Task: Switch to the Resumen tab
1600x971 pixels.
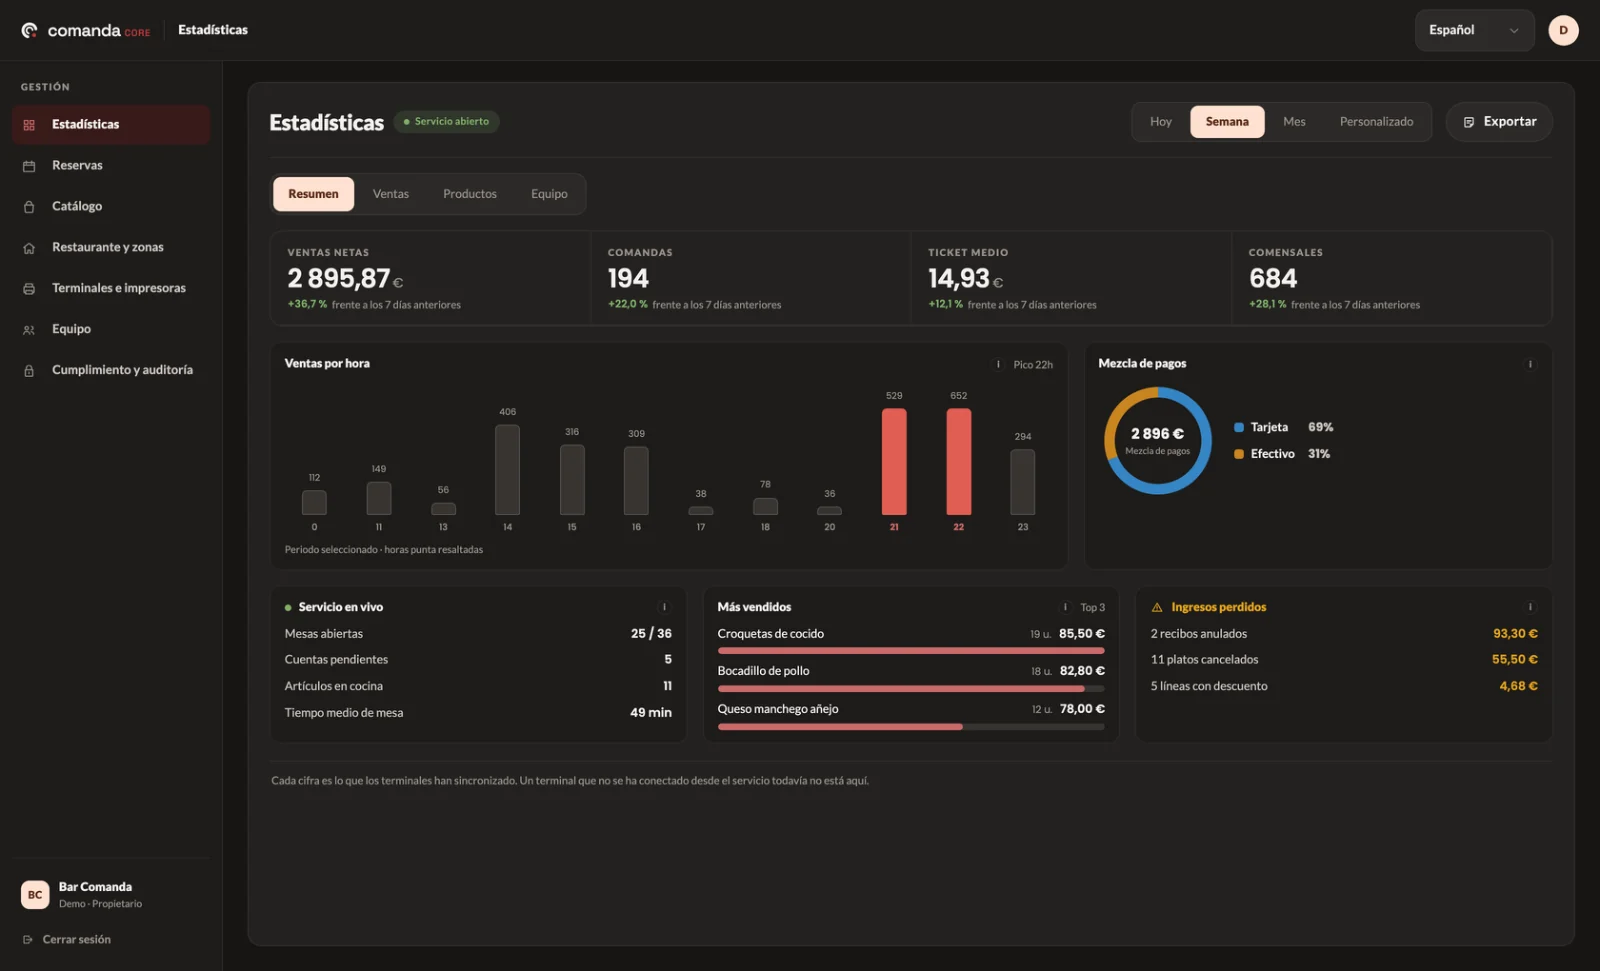Action: pos(313,194)
